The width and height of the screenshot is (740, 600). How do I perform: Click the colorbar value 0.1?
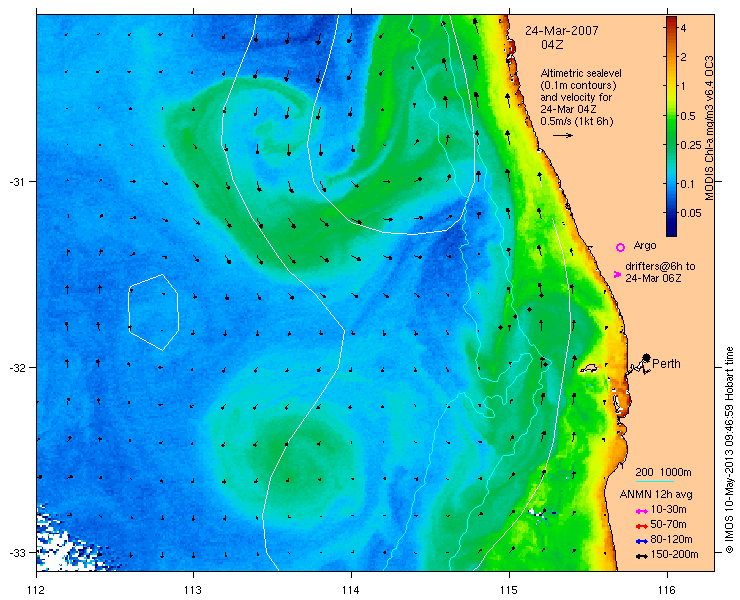pos(688,184)
